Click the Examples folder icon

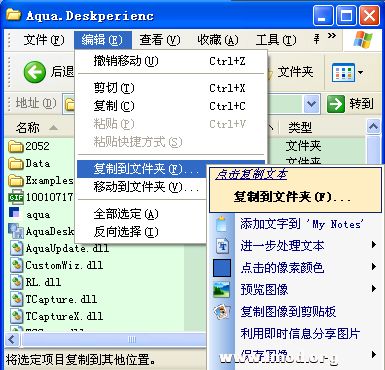(x=15, y=180)
